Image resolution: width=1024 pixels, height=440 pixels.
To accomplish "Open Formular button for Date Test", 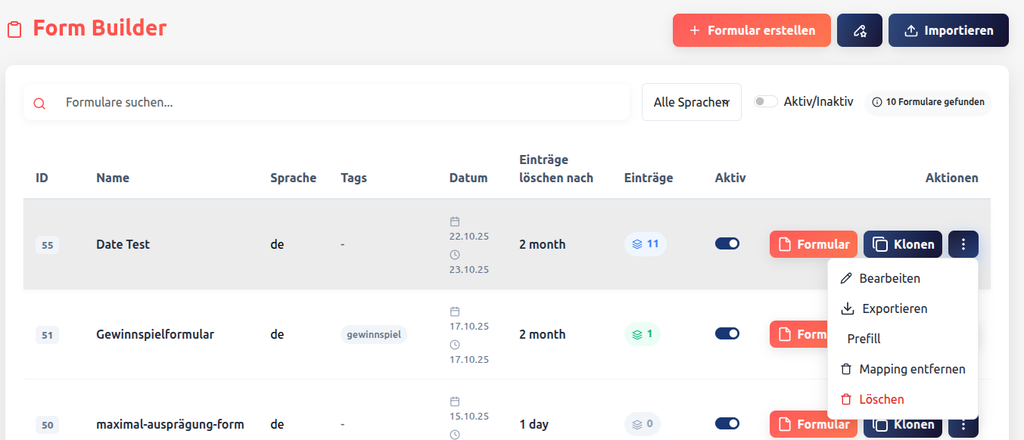I will point(813,244).
